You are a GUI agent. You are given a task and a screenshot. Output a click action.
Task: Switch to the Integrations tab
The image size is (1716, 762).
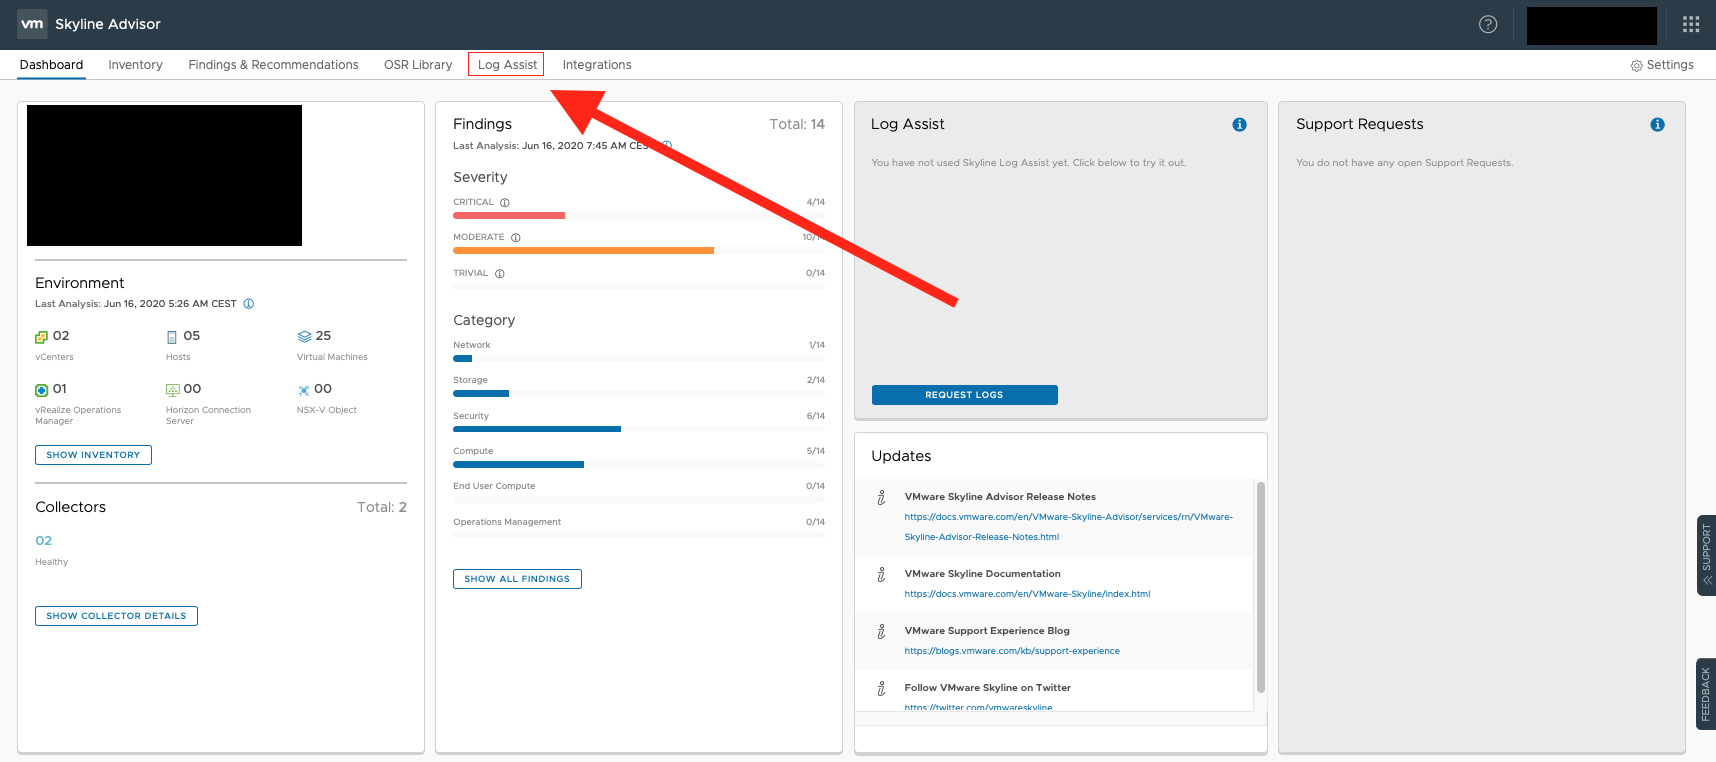597,65
